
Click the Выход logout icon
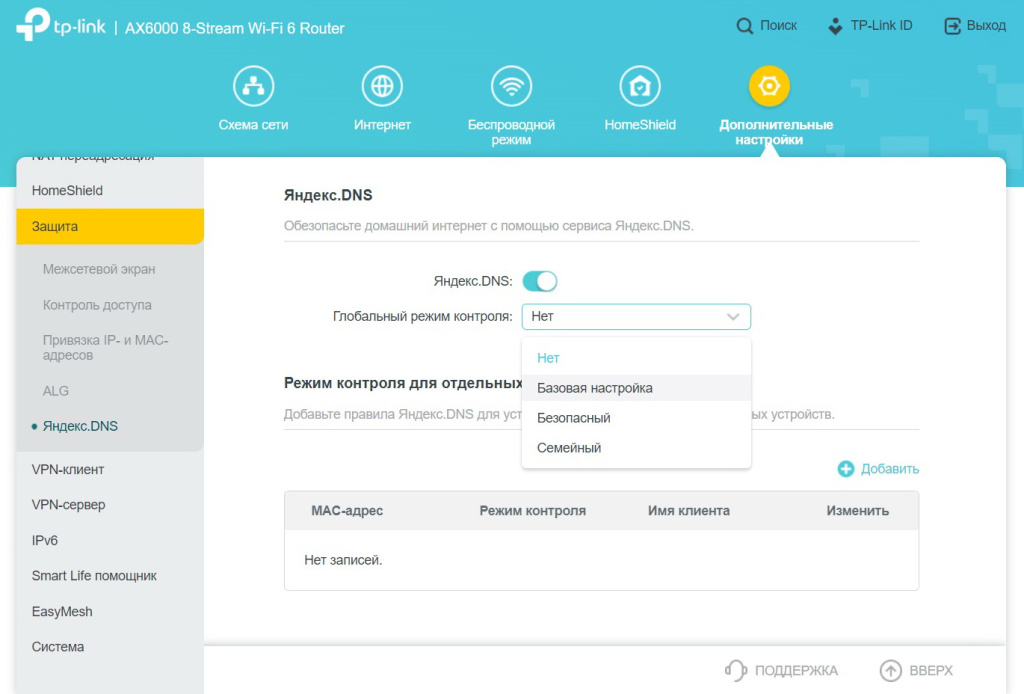pos(952,26)
